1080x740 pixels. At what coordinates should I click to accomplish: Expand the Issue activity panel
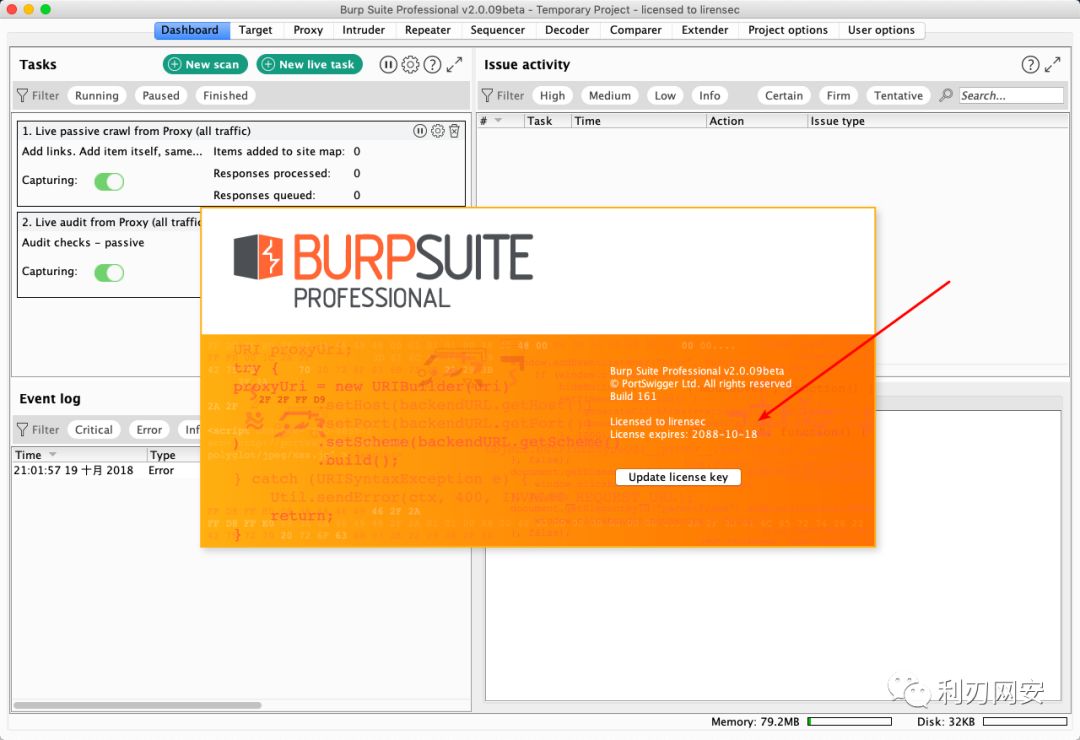tap(1052, 65)
